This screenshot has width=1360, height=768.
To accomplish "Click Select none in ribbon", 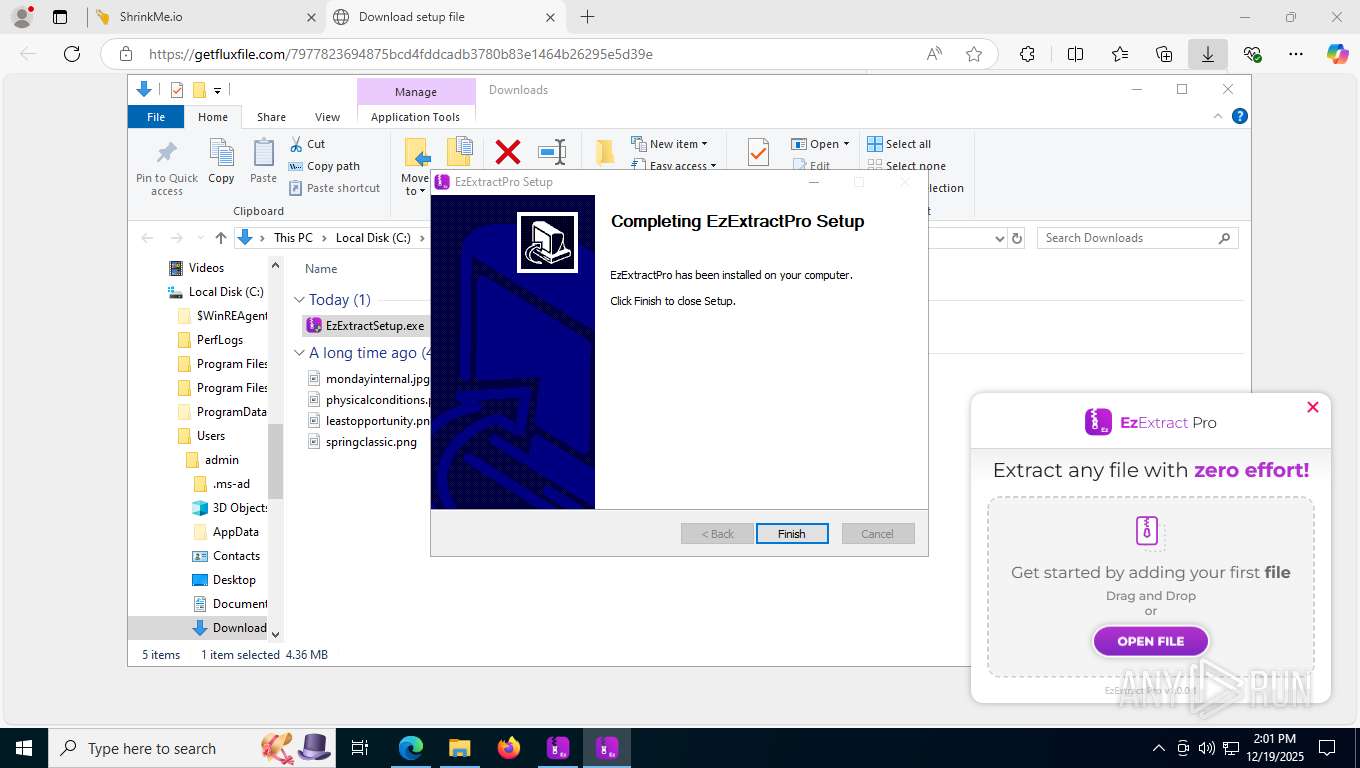I will pyautogui.click(x=906, y=166).
